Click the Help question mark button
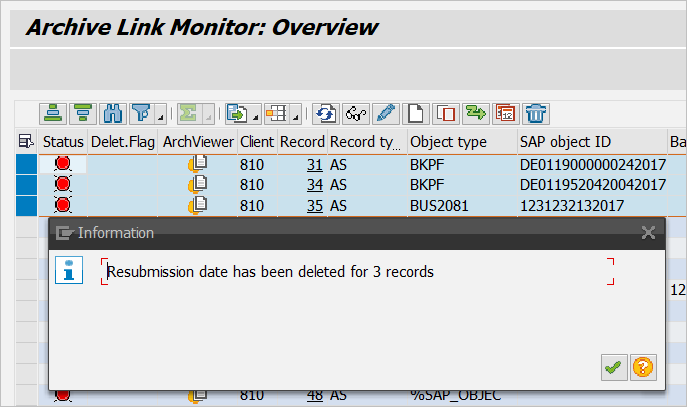 (x=643, y=368)
